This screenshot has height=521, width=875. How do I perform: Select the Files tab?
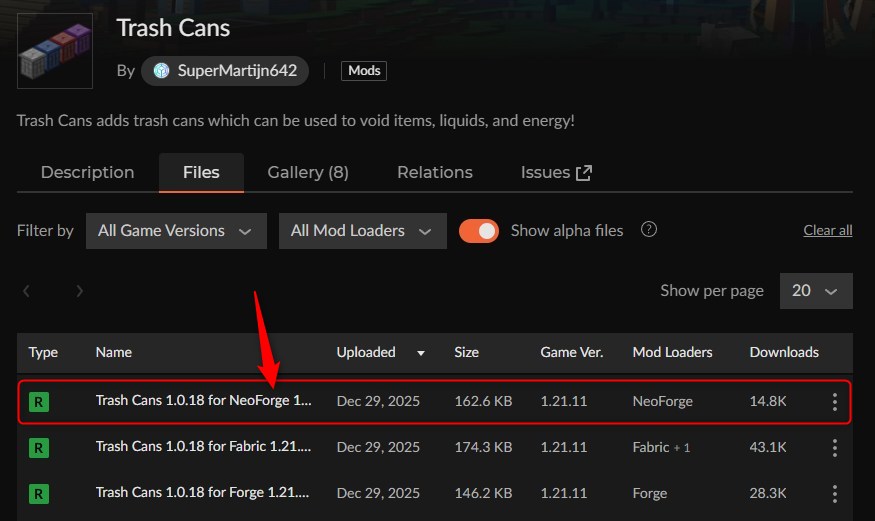tap(201, 172)
